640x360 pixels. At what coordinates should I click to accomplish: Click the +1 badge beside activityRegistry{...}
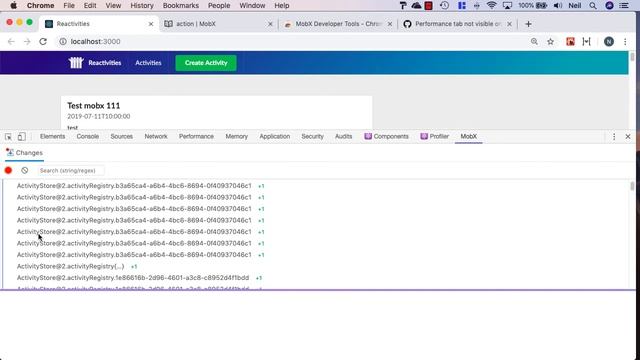point(134,267)
